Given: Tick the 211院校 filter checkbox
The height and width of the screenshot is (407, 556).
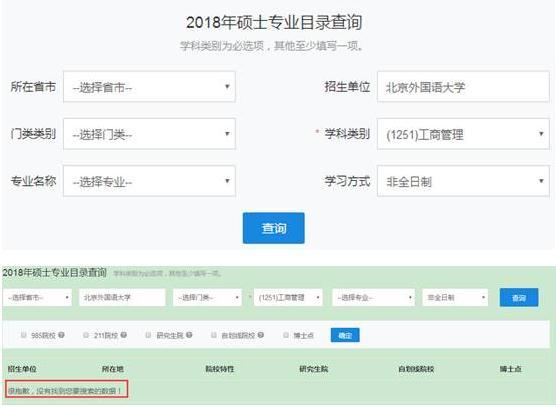Looking at the screenshot, I should 86,335.
